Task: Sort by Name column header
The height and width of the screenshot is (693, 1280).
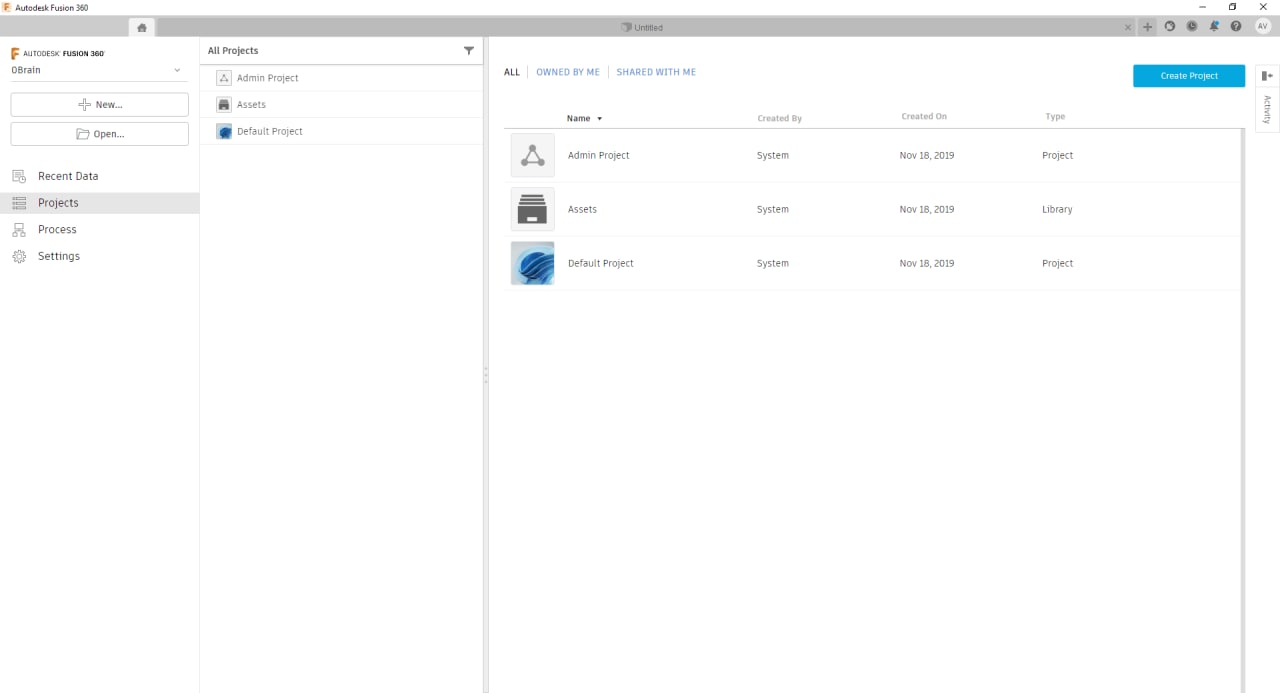Action: pyautogui.click(x=578, y=118)
